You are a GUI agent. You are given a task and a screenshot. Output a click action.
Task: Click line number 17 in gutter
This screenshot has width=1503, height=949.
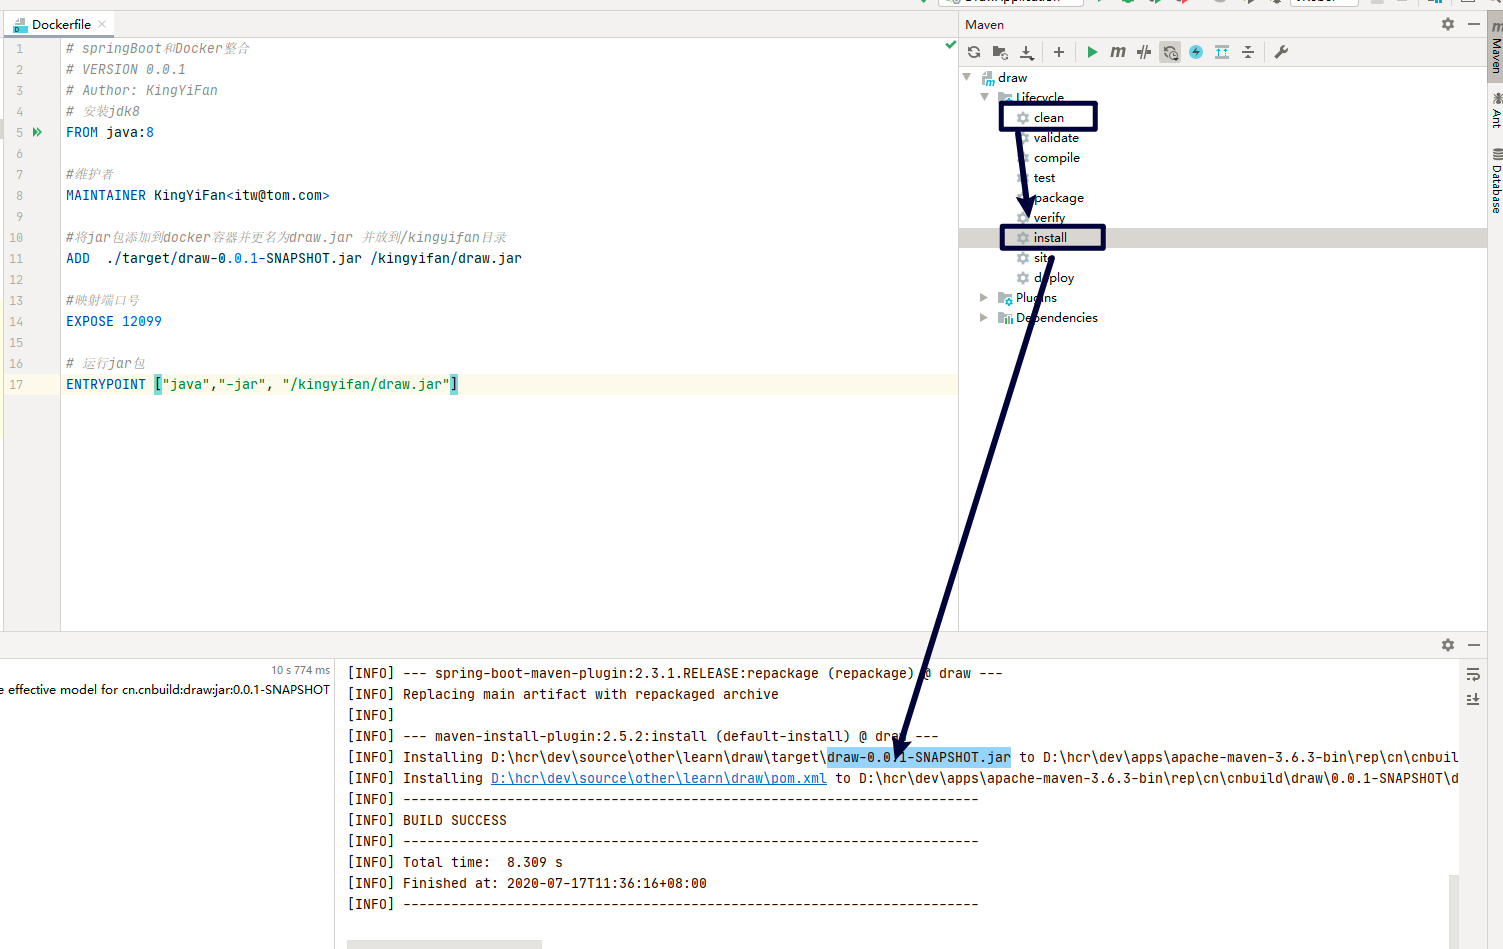[16, 384]
